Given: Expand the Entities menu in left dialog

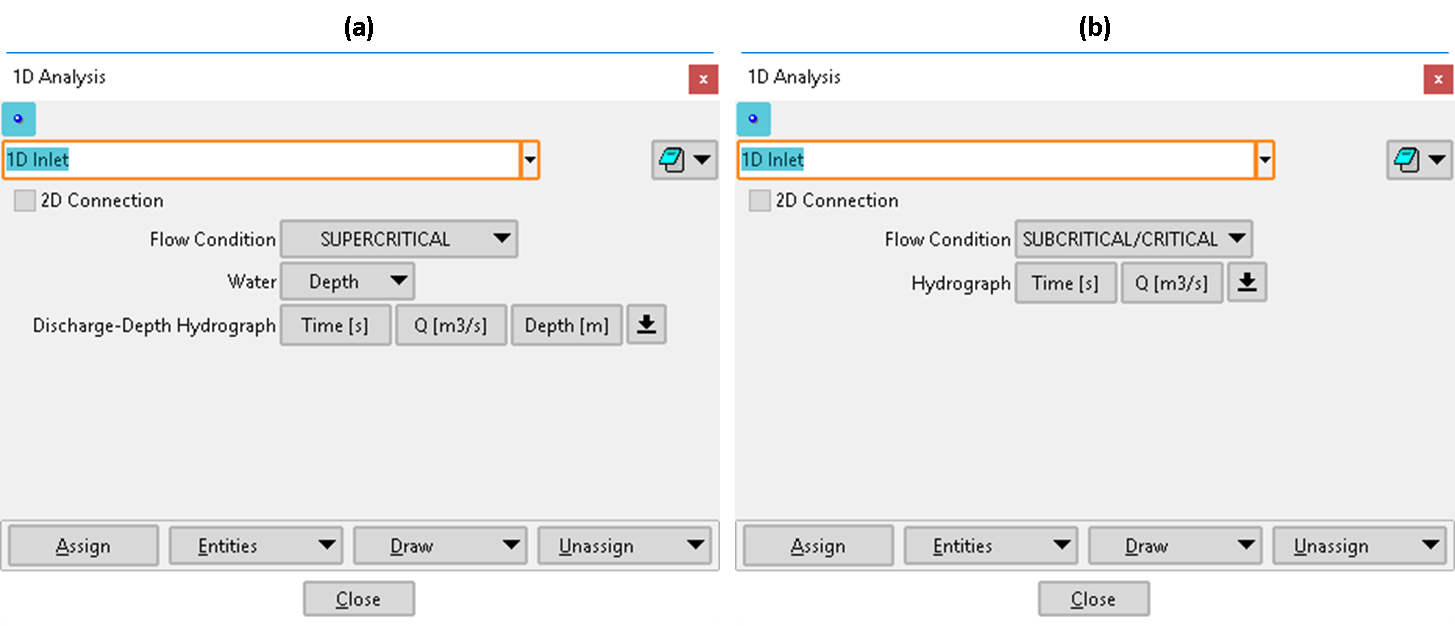Looking at the screenshot, I should (256, 546).
